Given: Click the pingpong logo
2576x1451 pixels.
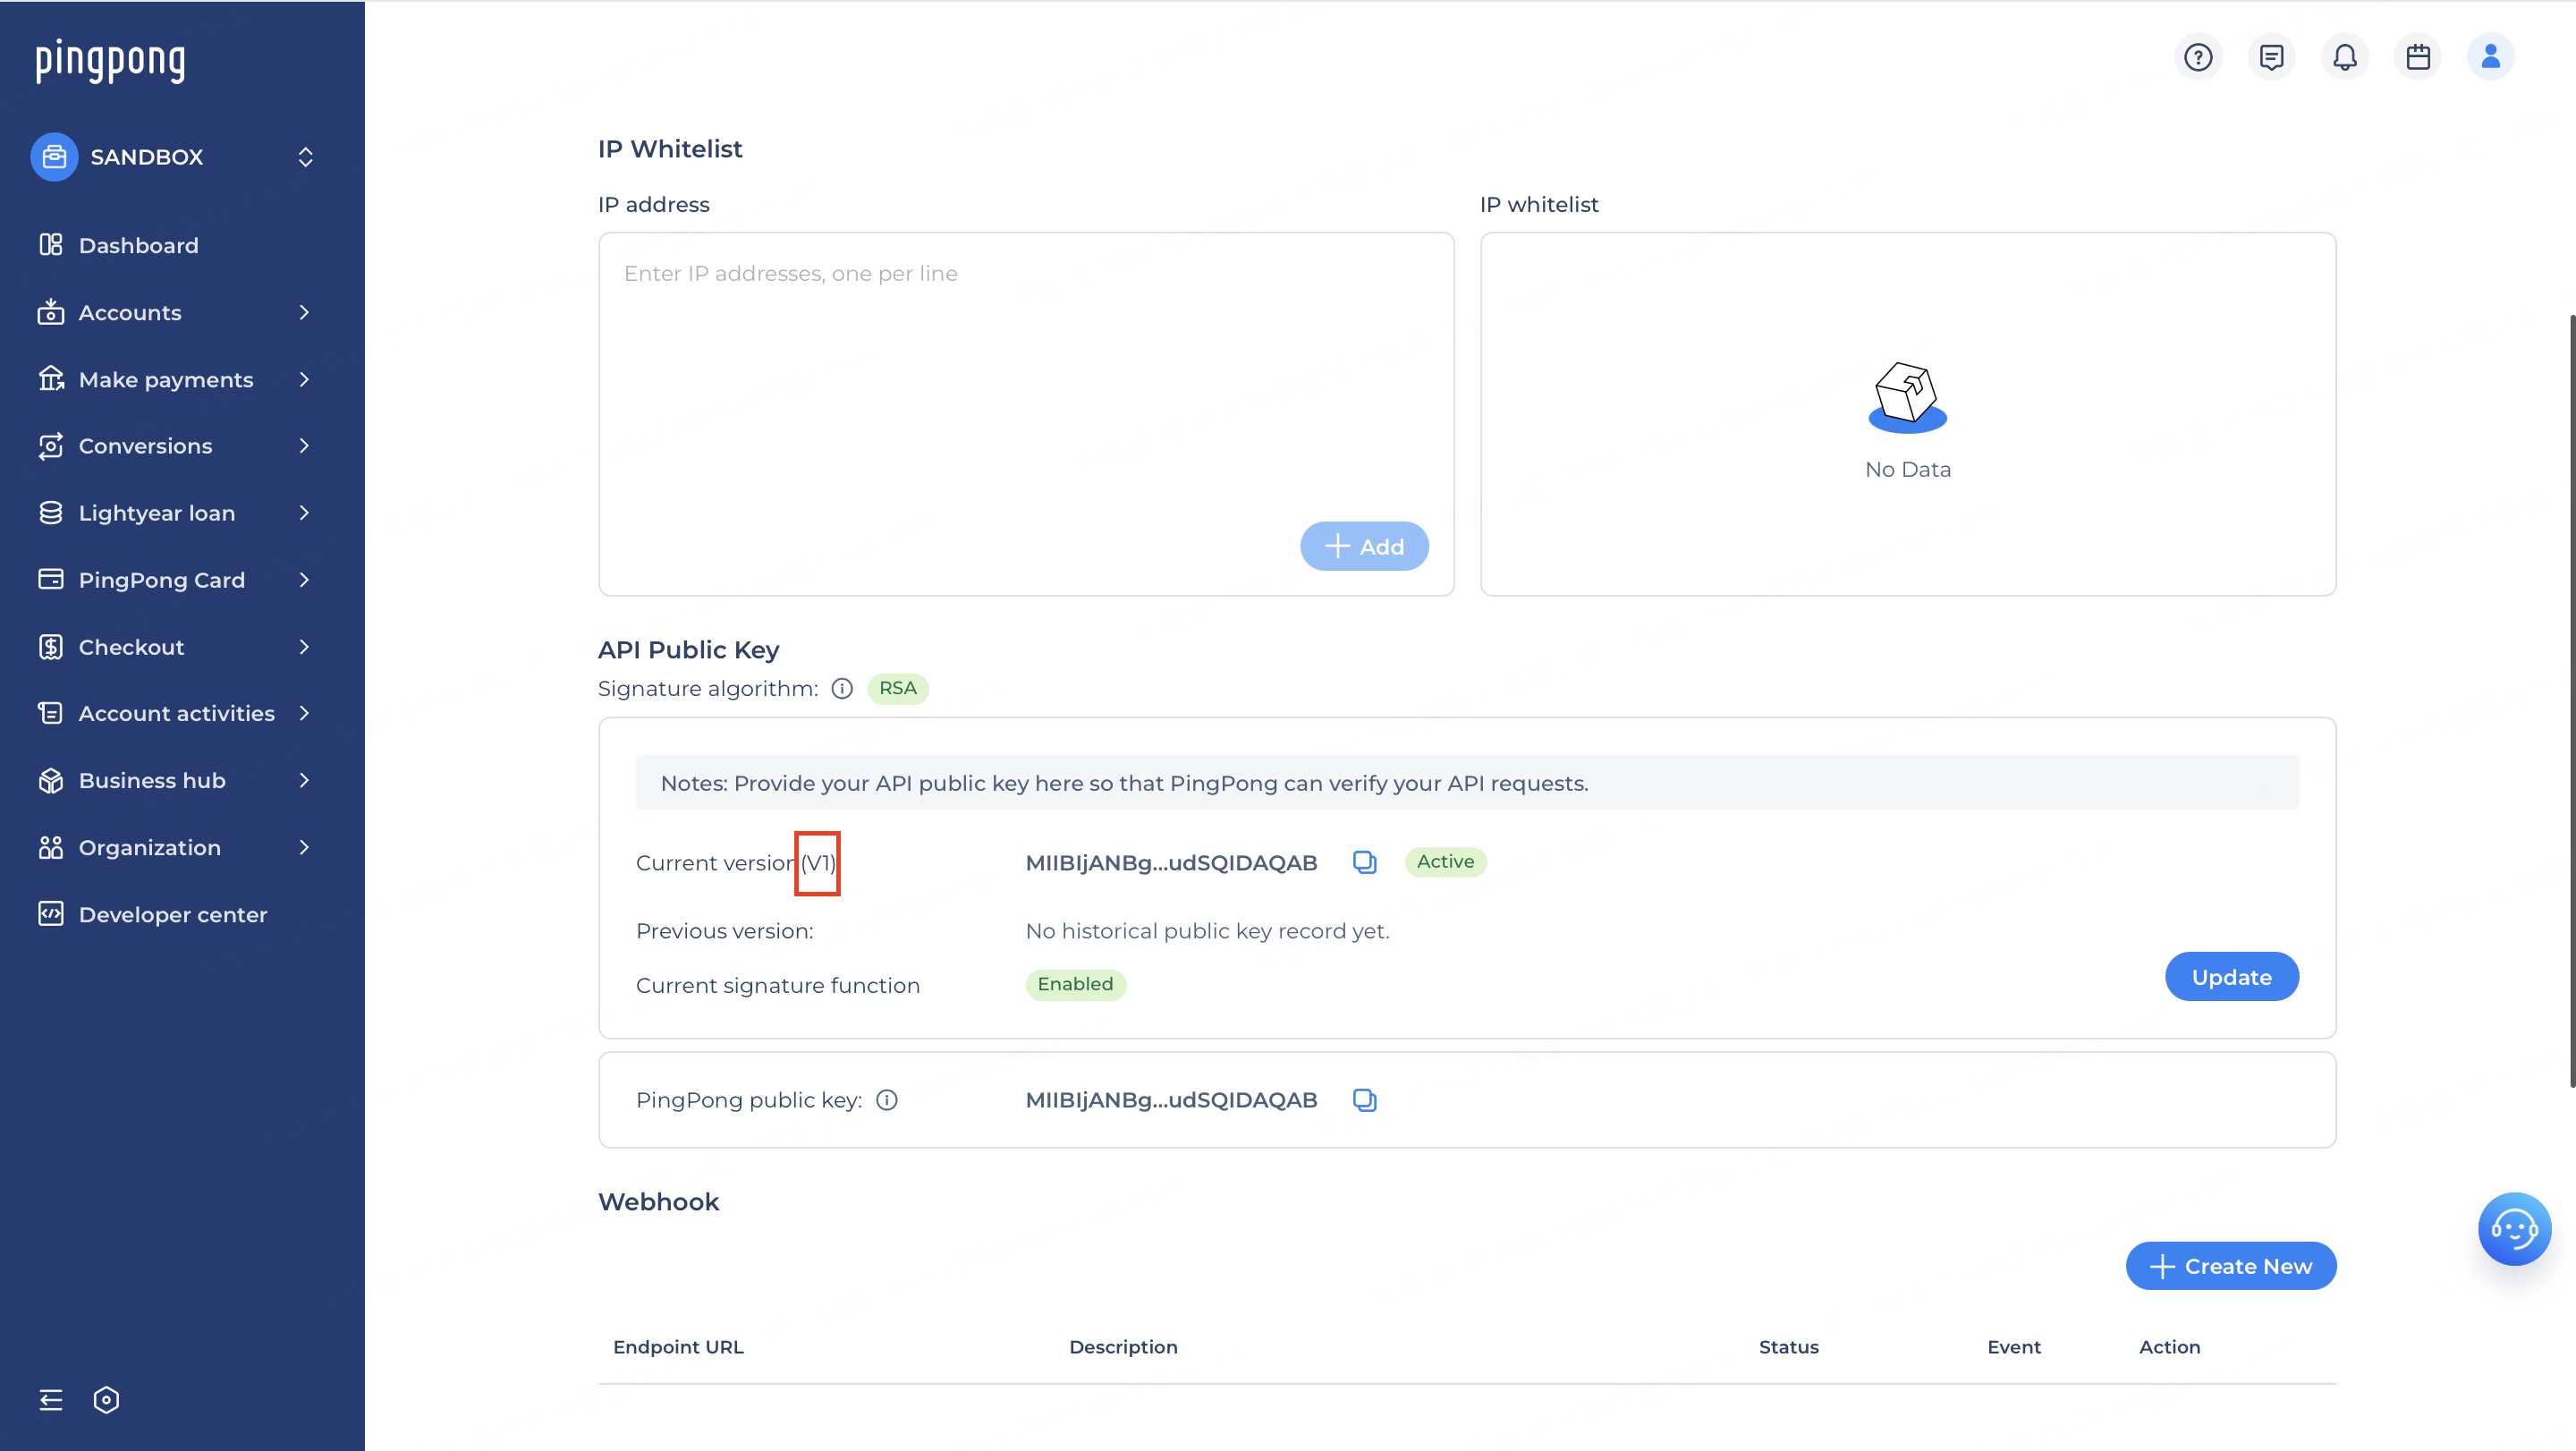Looking at the screenshot, I should 110,61.
